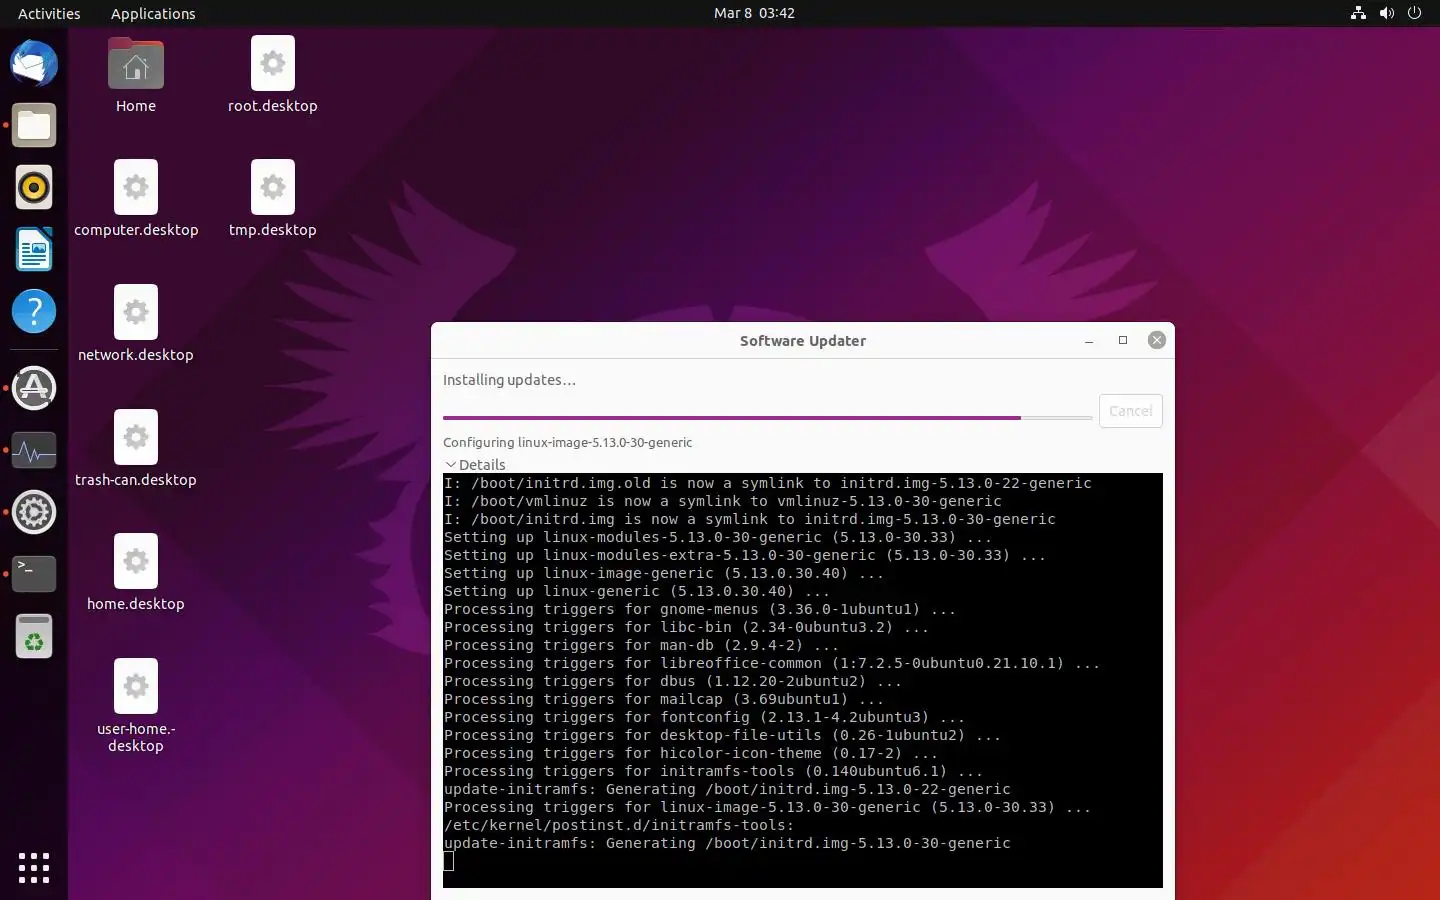Open the Files manager dock icon
Screen dimensions: 1440x900
tap(34, 126)
